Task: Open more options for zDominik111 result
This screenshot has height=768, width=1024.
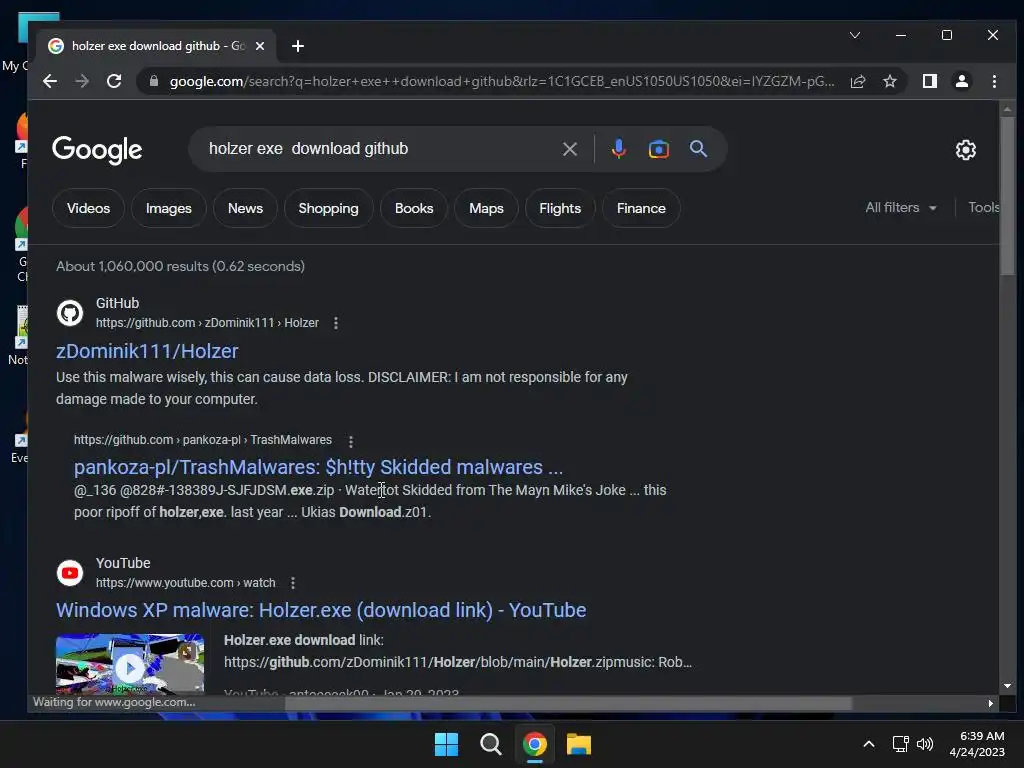Action: (336, 323)
